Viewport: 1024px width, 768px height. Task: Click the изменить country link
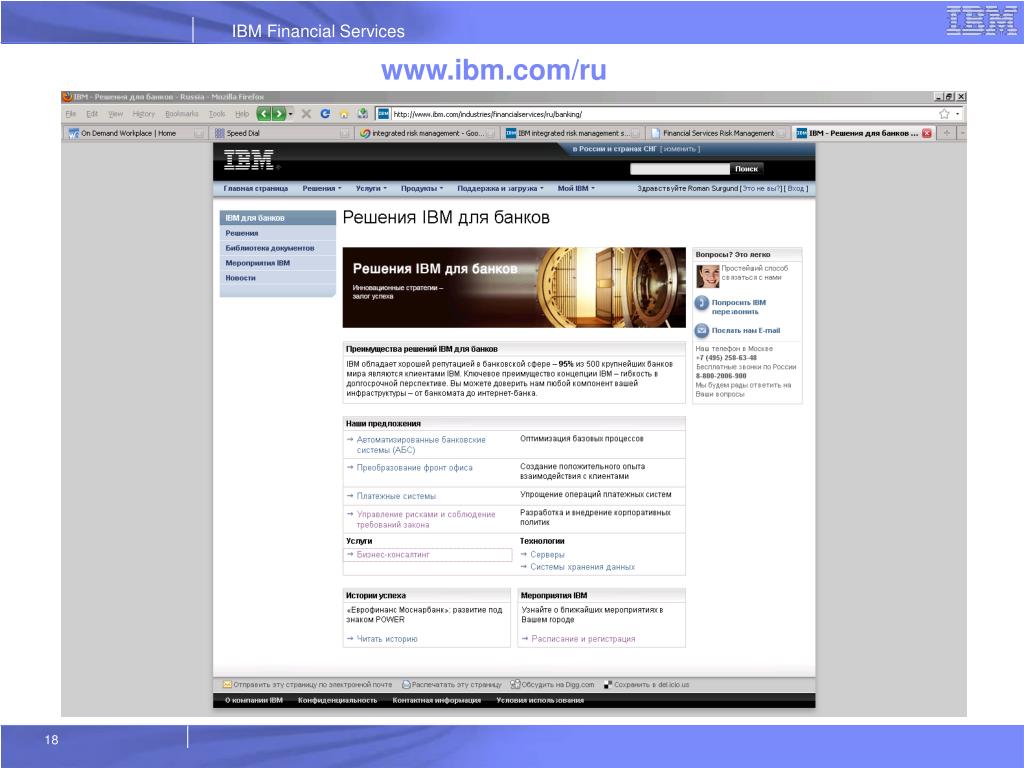(x=680, y=149)
